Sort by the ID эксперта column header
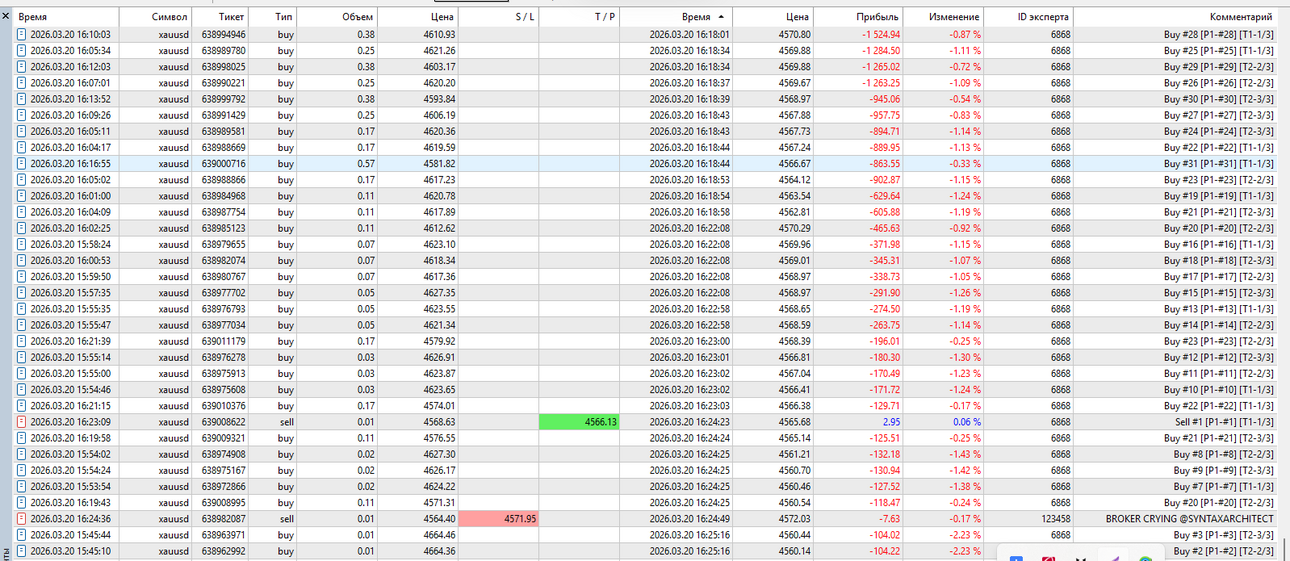 coord(1029,17)
